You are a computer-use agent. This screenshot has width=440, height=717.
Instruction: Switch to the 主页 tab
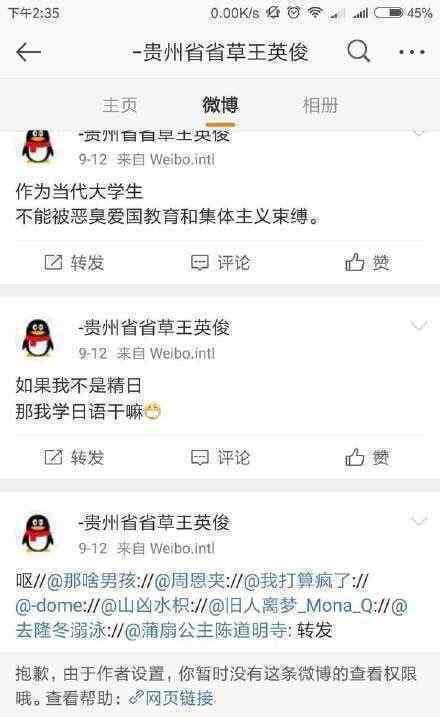click(x=120, y=105)
